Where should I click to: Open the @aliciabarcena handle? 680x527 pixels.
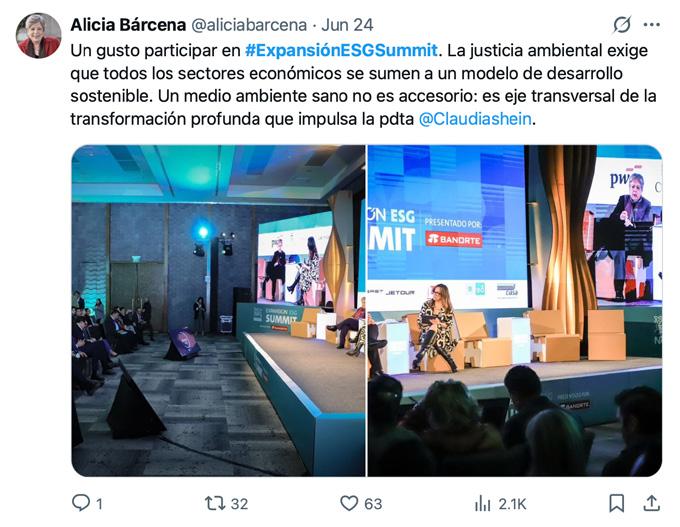pyautogui.click(x=249, y=25)
